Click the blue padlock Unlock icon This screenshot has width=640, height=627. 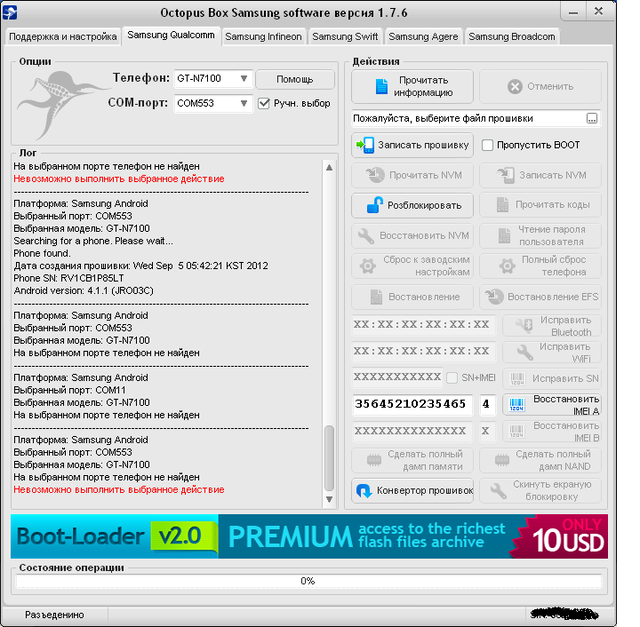click(375, 205)
